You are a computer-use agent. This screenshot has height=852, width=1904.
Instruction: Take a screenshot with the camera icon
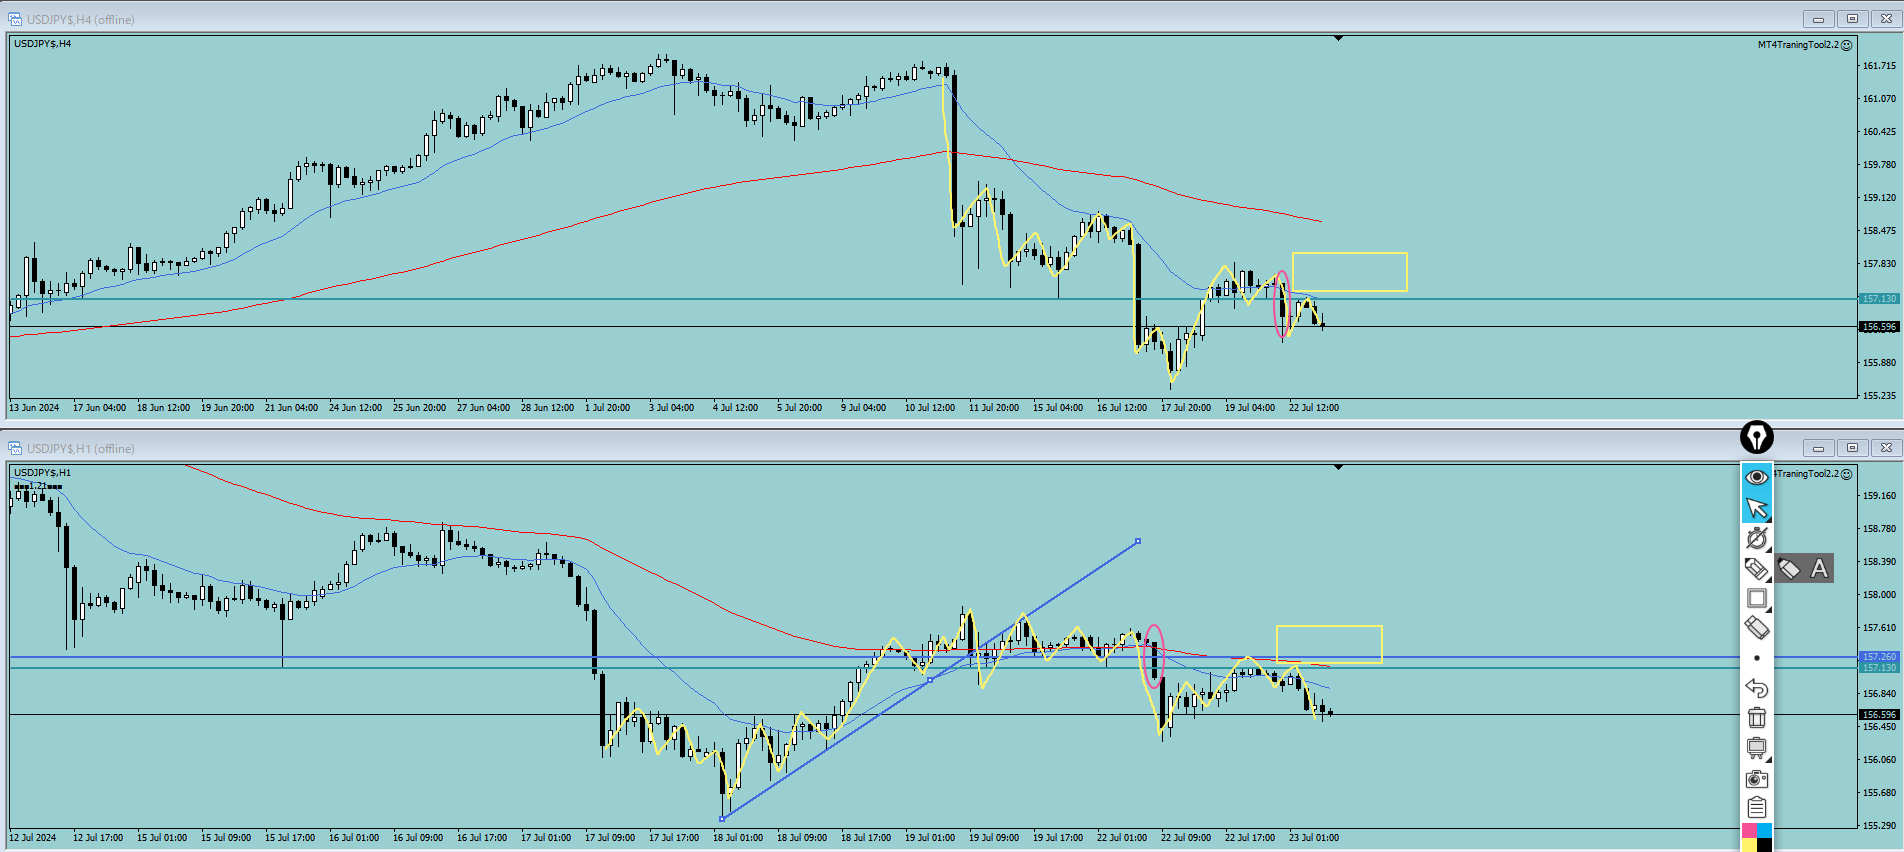click(x=1756, y=778)
